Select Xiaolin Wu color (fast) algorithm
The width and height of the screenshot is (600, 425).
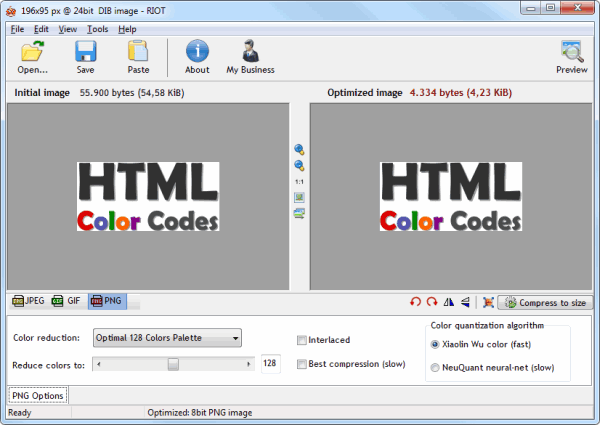tap(435, 344)
